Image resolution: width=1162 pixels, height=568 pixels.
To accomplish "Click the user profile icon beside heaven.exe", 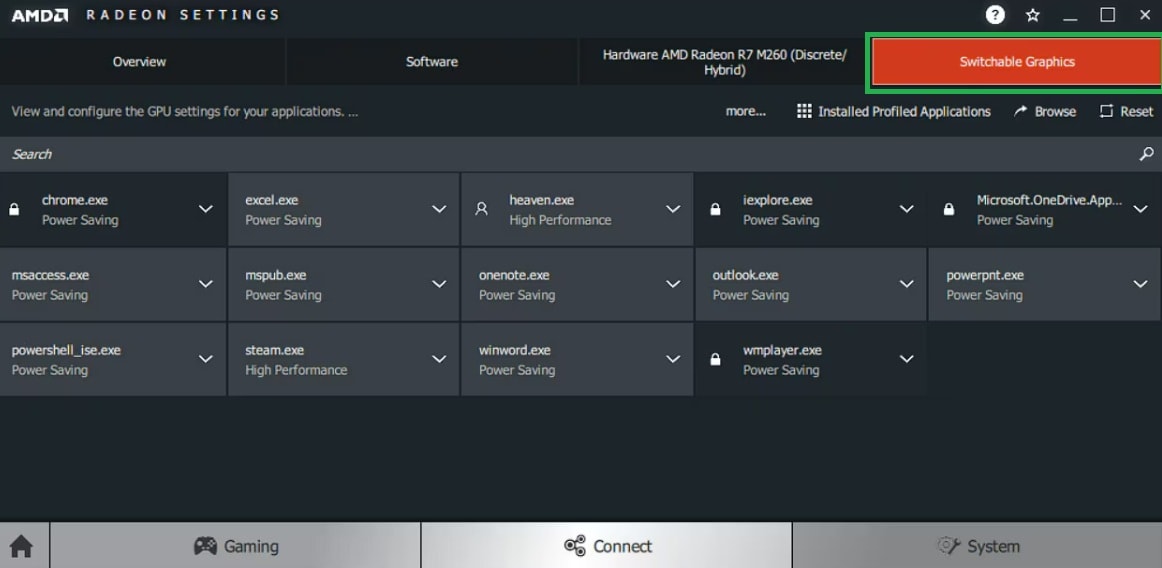I will tap(482, 209).
